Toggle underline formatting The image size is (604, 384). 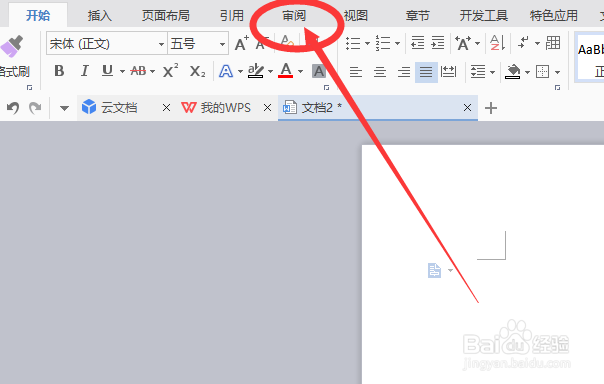click(x=107, y=71)
